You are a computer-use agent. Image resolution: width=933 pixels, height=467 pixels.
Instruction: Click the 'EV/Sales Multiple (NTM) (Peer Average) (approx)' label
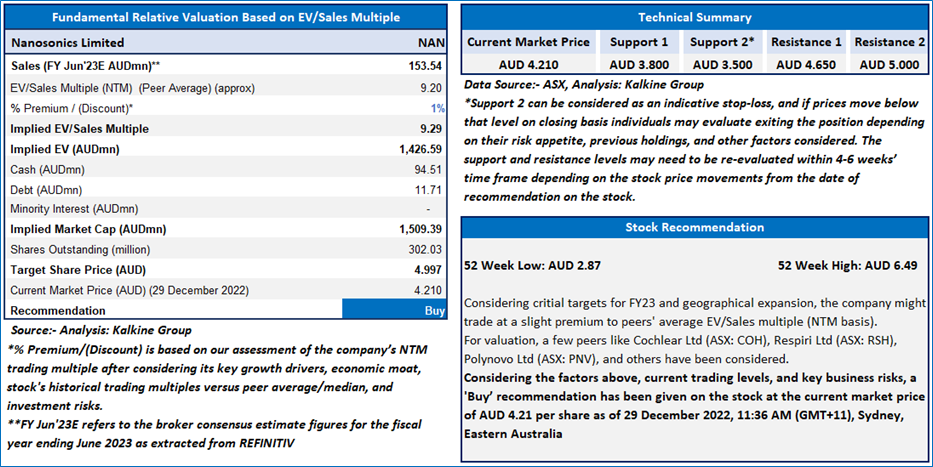click(133, 88)
